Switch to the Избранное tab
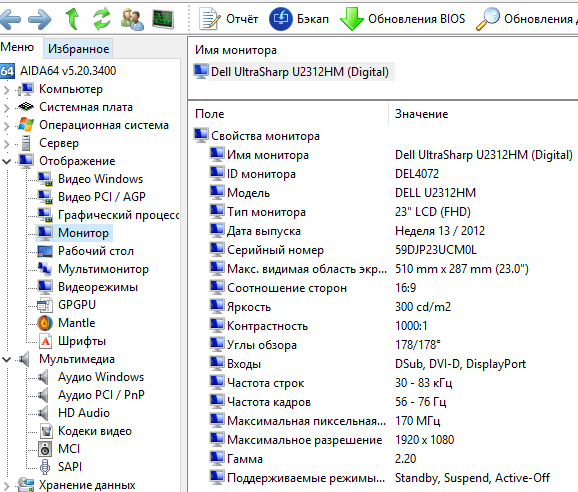The image size is (578, 492). coord(78,48)
